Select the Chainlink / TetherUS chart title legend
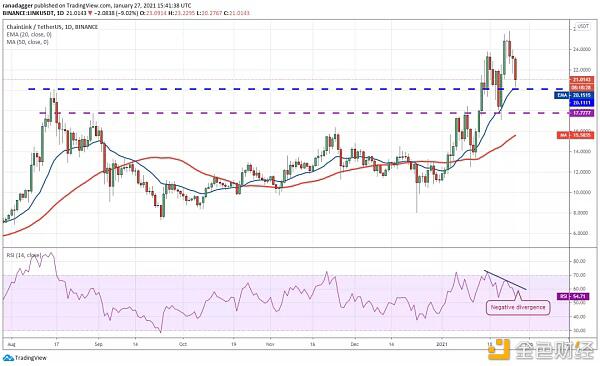600x366 pixels. 52,27
